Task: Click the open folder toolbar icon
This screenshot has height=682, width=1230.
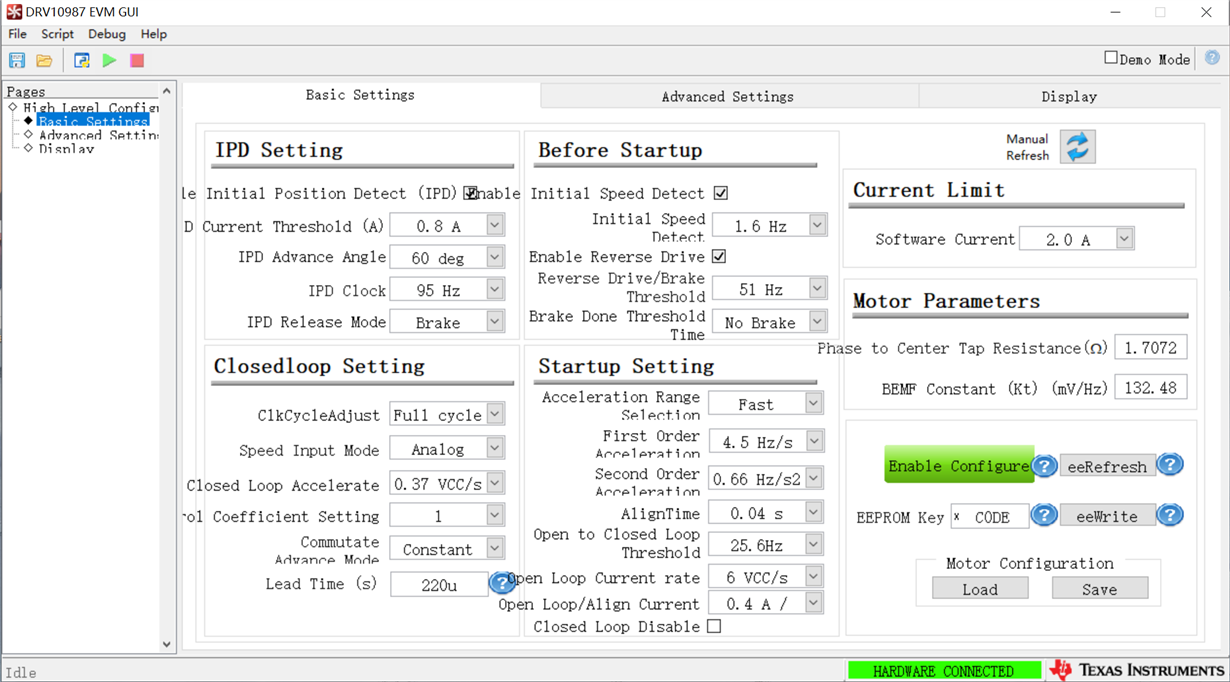Action: (44, 61)
